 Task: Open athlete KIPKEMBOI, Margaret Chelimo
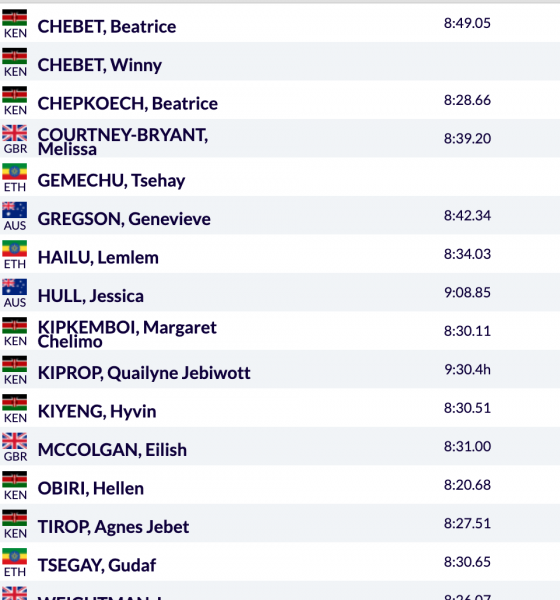pos(127,334)
